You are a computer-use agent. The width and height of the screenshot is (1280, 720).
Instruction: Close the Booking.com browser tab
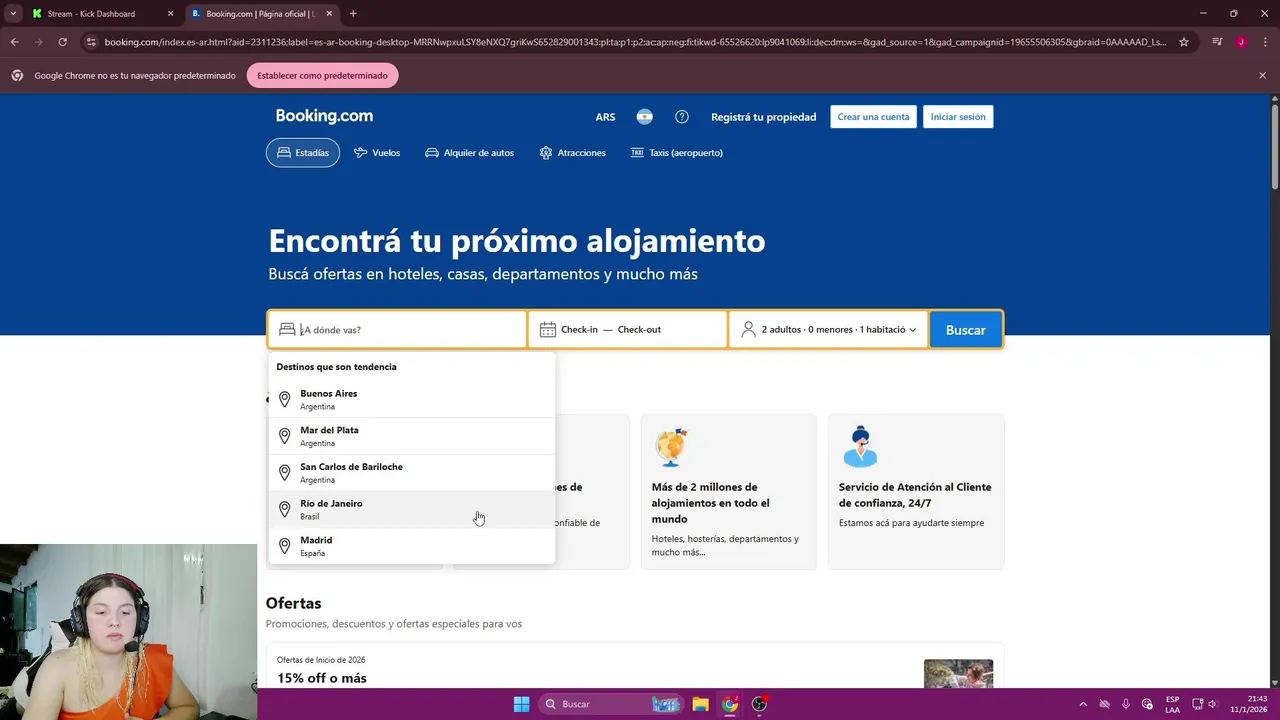(x=329, y=14)
